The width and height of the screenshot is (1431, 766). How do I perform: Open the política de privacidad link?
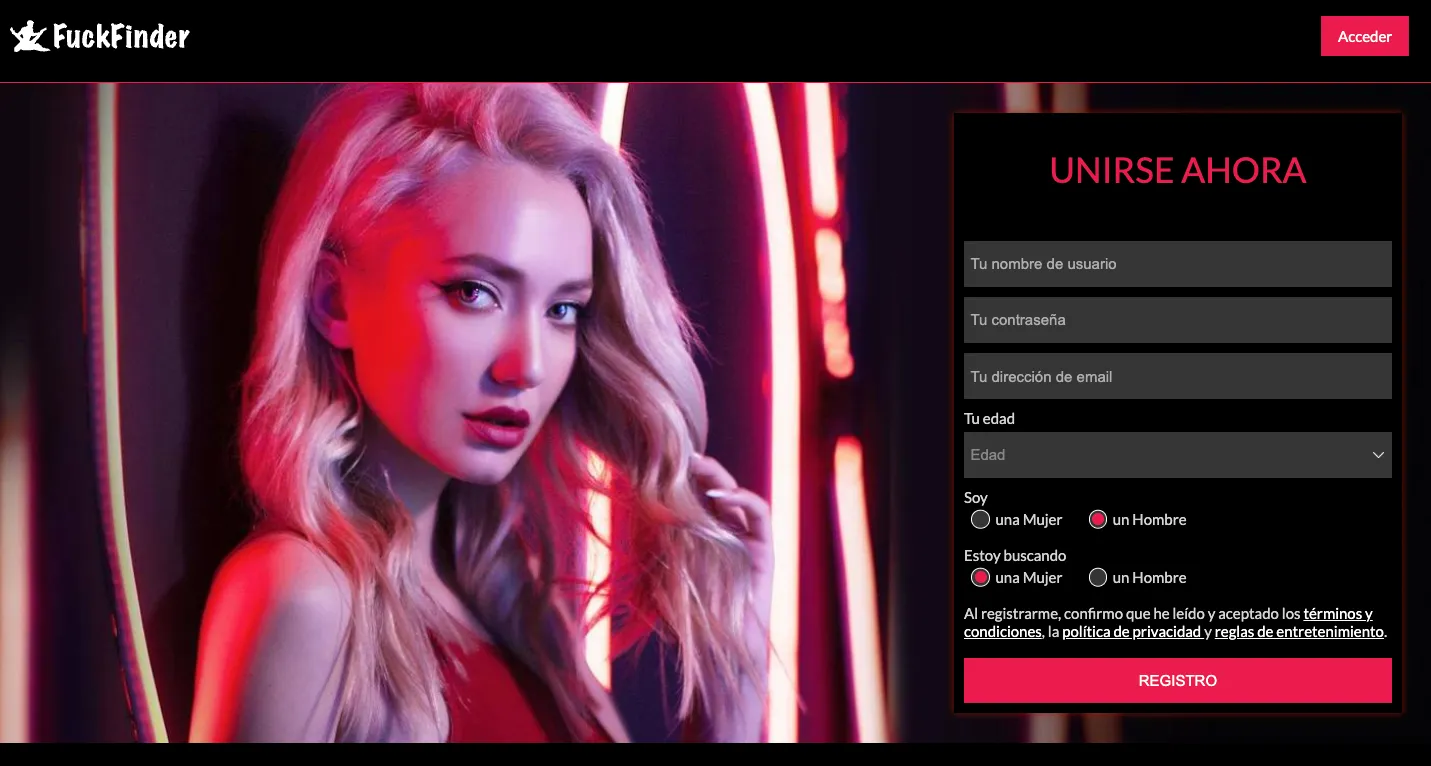click(x=1131, y=632)
